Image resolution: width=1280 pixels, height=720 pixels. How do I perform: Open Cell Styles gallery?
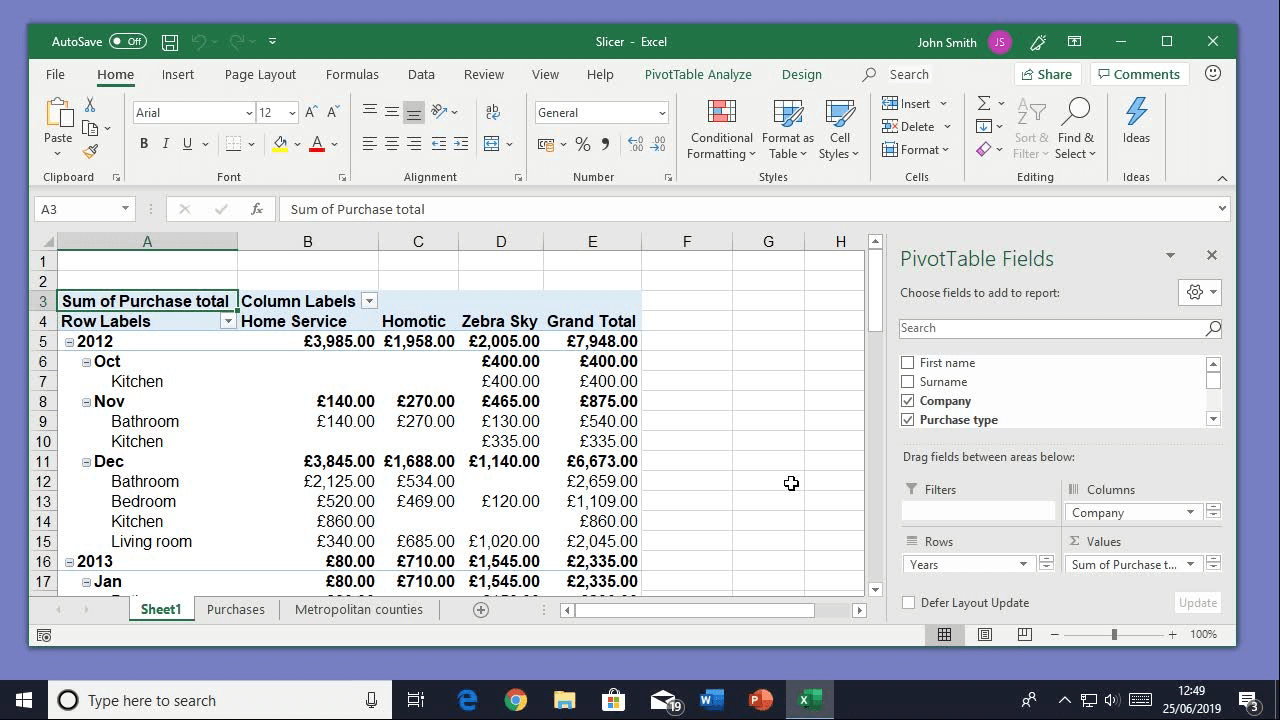[x=840, y=128]
